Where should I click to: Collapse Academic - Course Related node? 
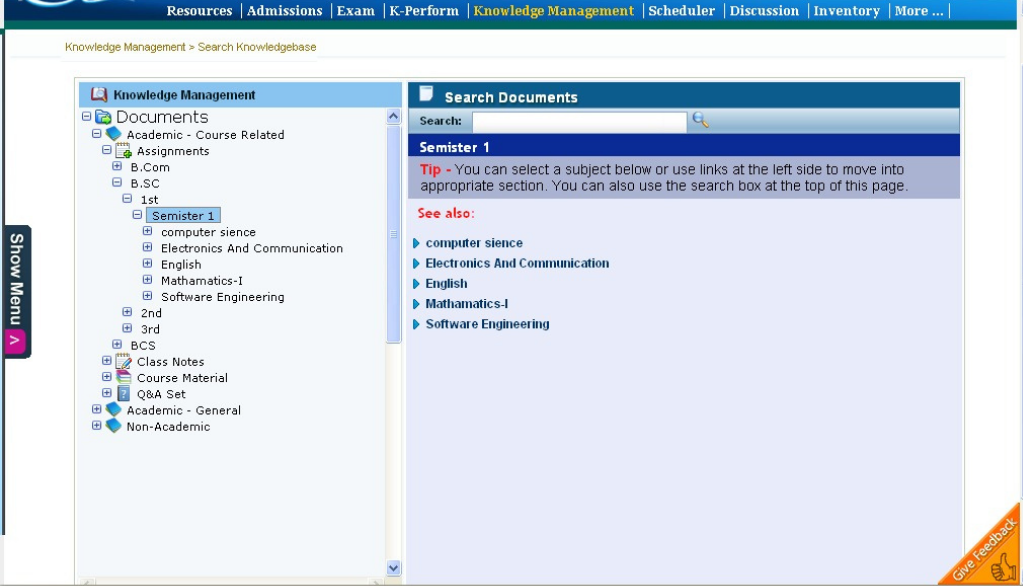[x=97, y=133]
